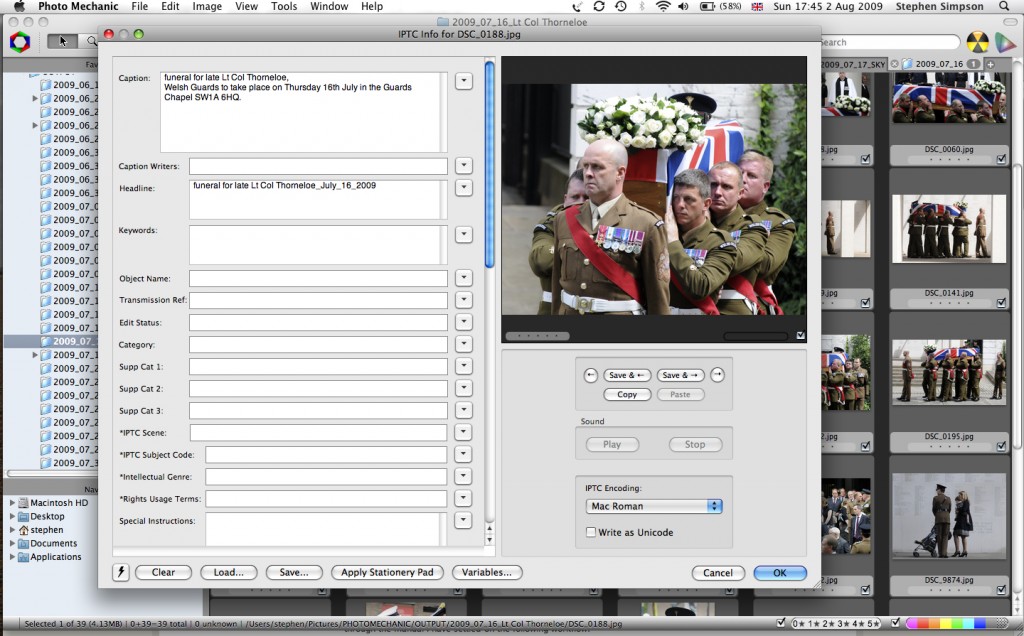Screen dimensions: 1024x636
Task: Go to next image with right arrow
Action: 717,375
